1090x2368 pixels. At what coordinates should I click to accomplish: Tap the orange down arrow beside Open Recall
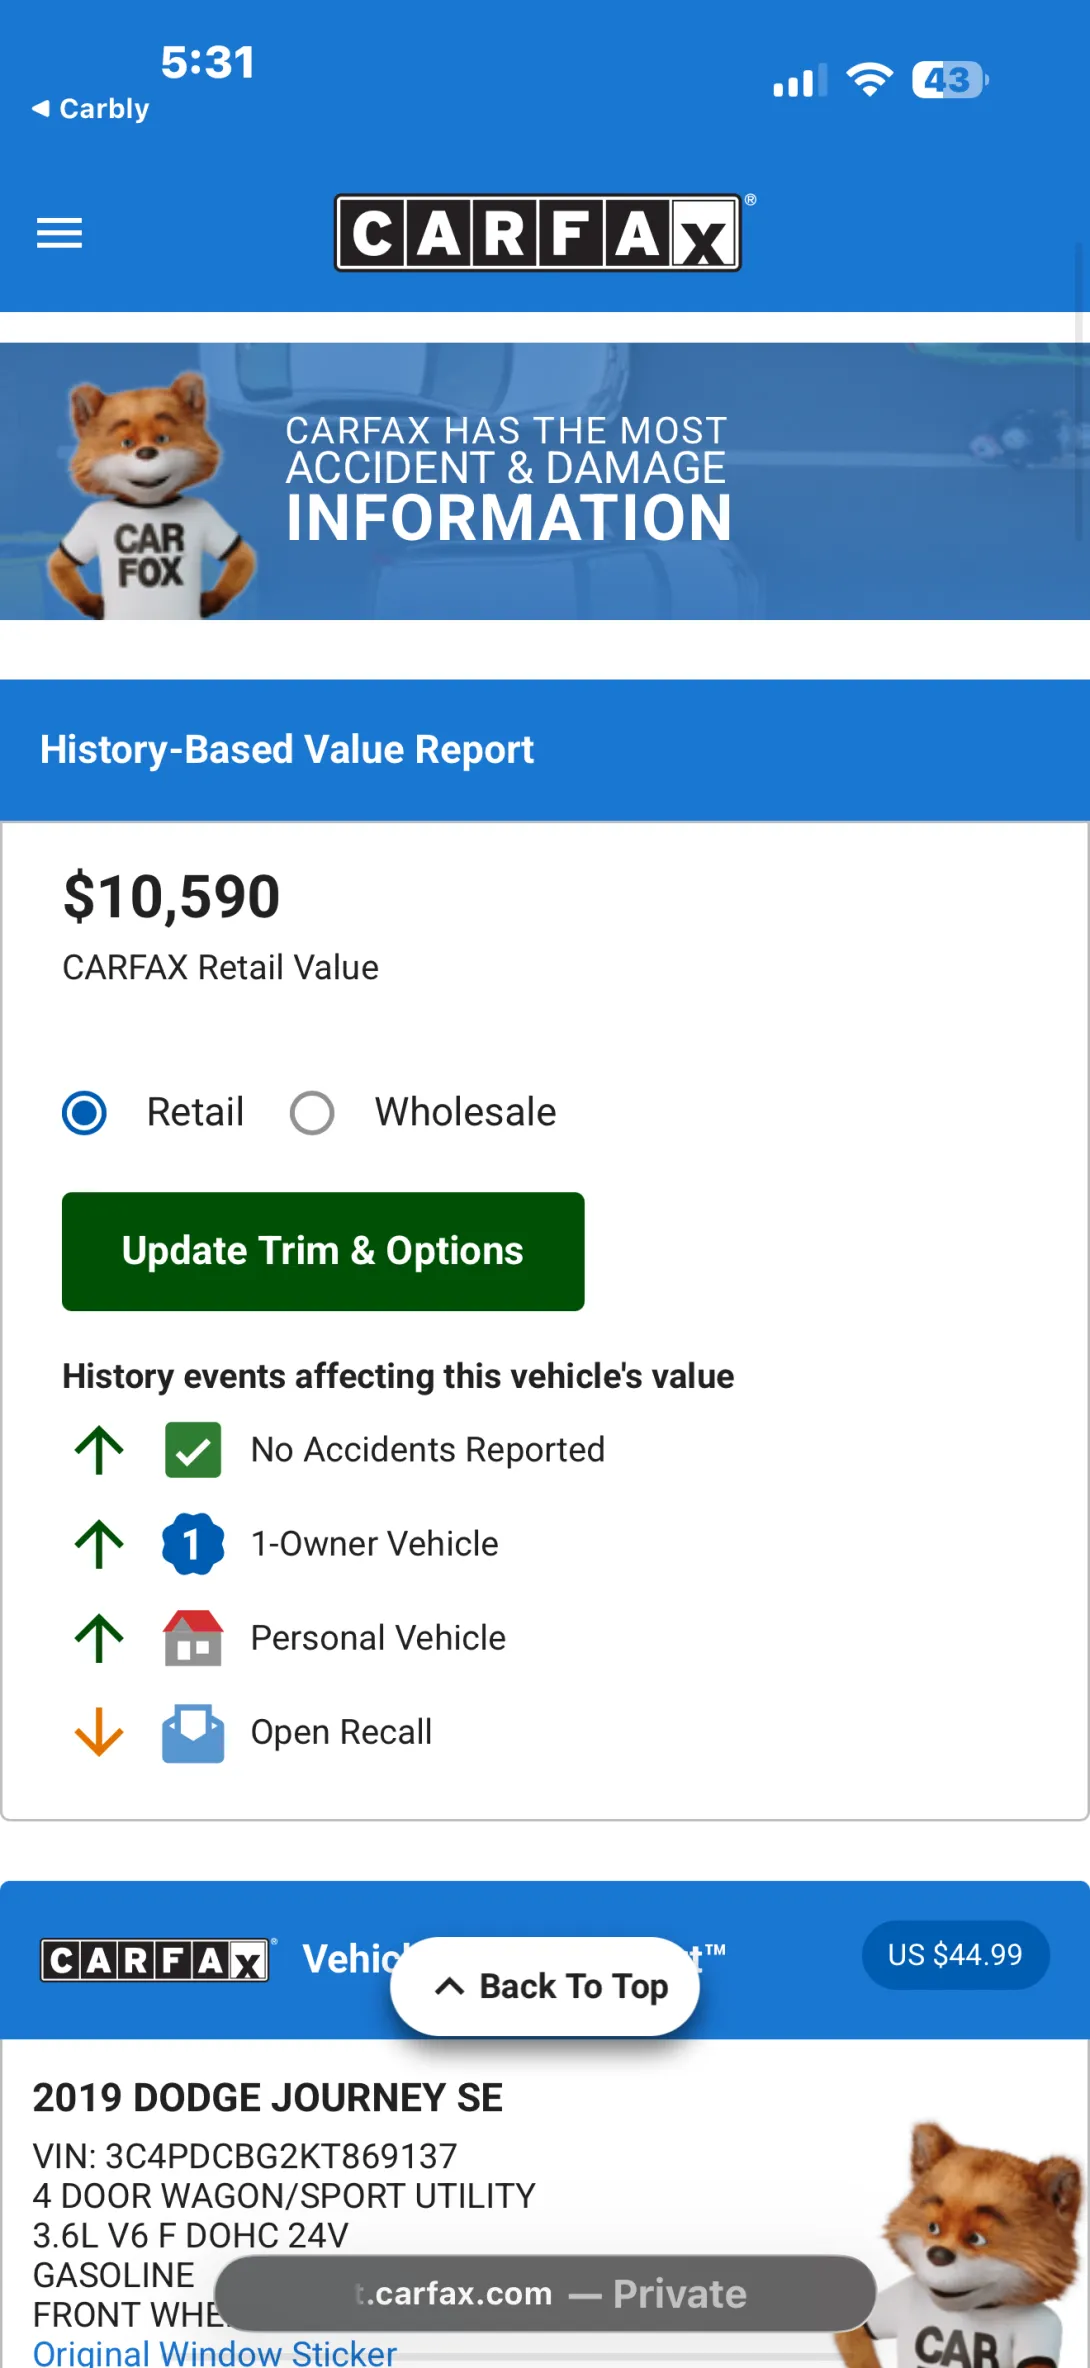click(99, 1732)
